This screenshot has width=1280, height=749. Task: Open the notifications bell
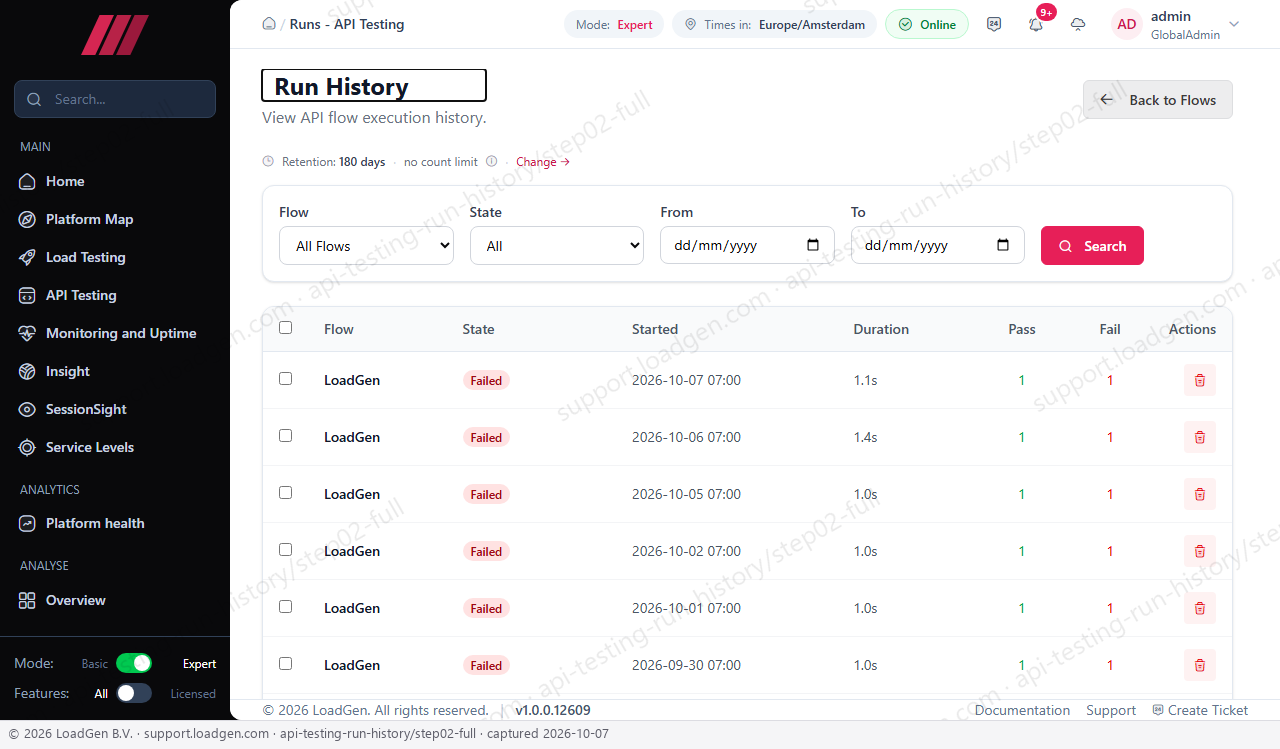(x=1036, y=25)
